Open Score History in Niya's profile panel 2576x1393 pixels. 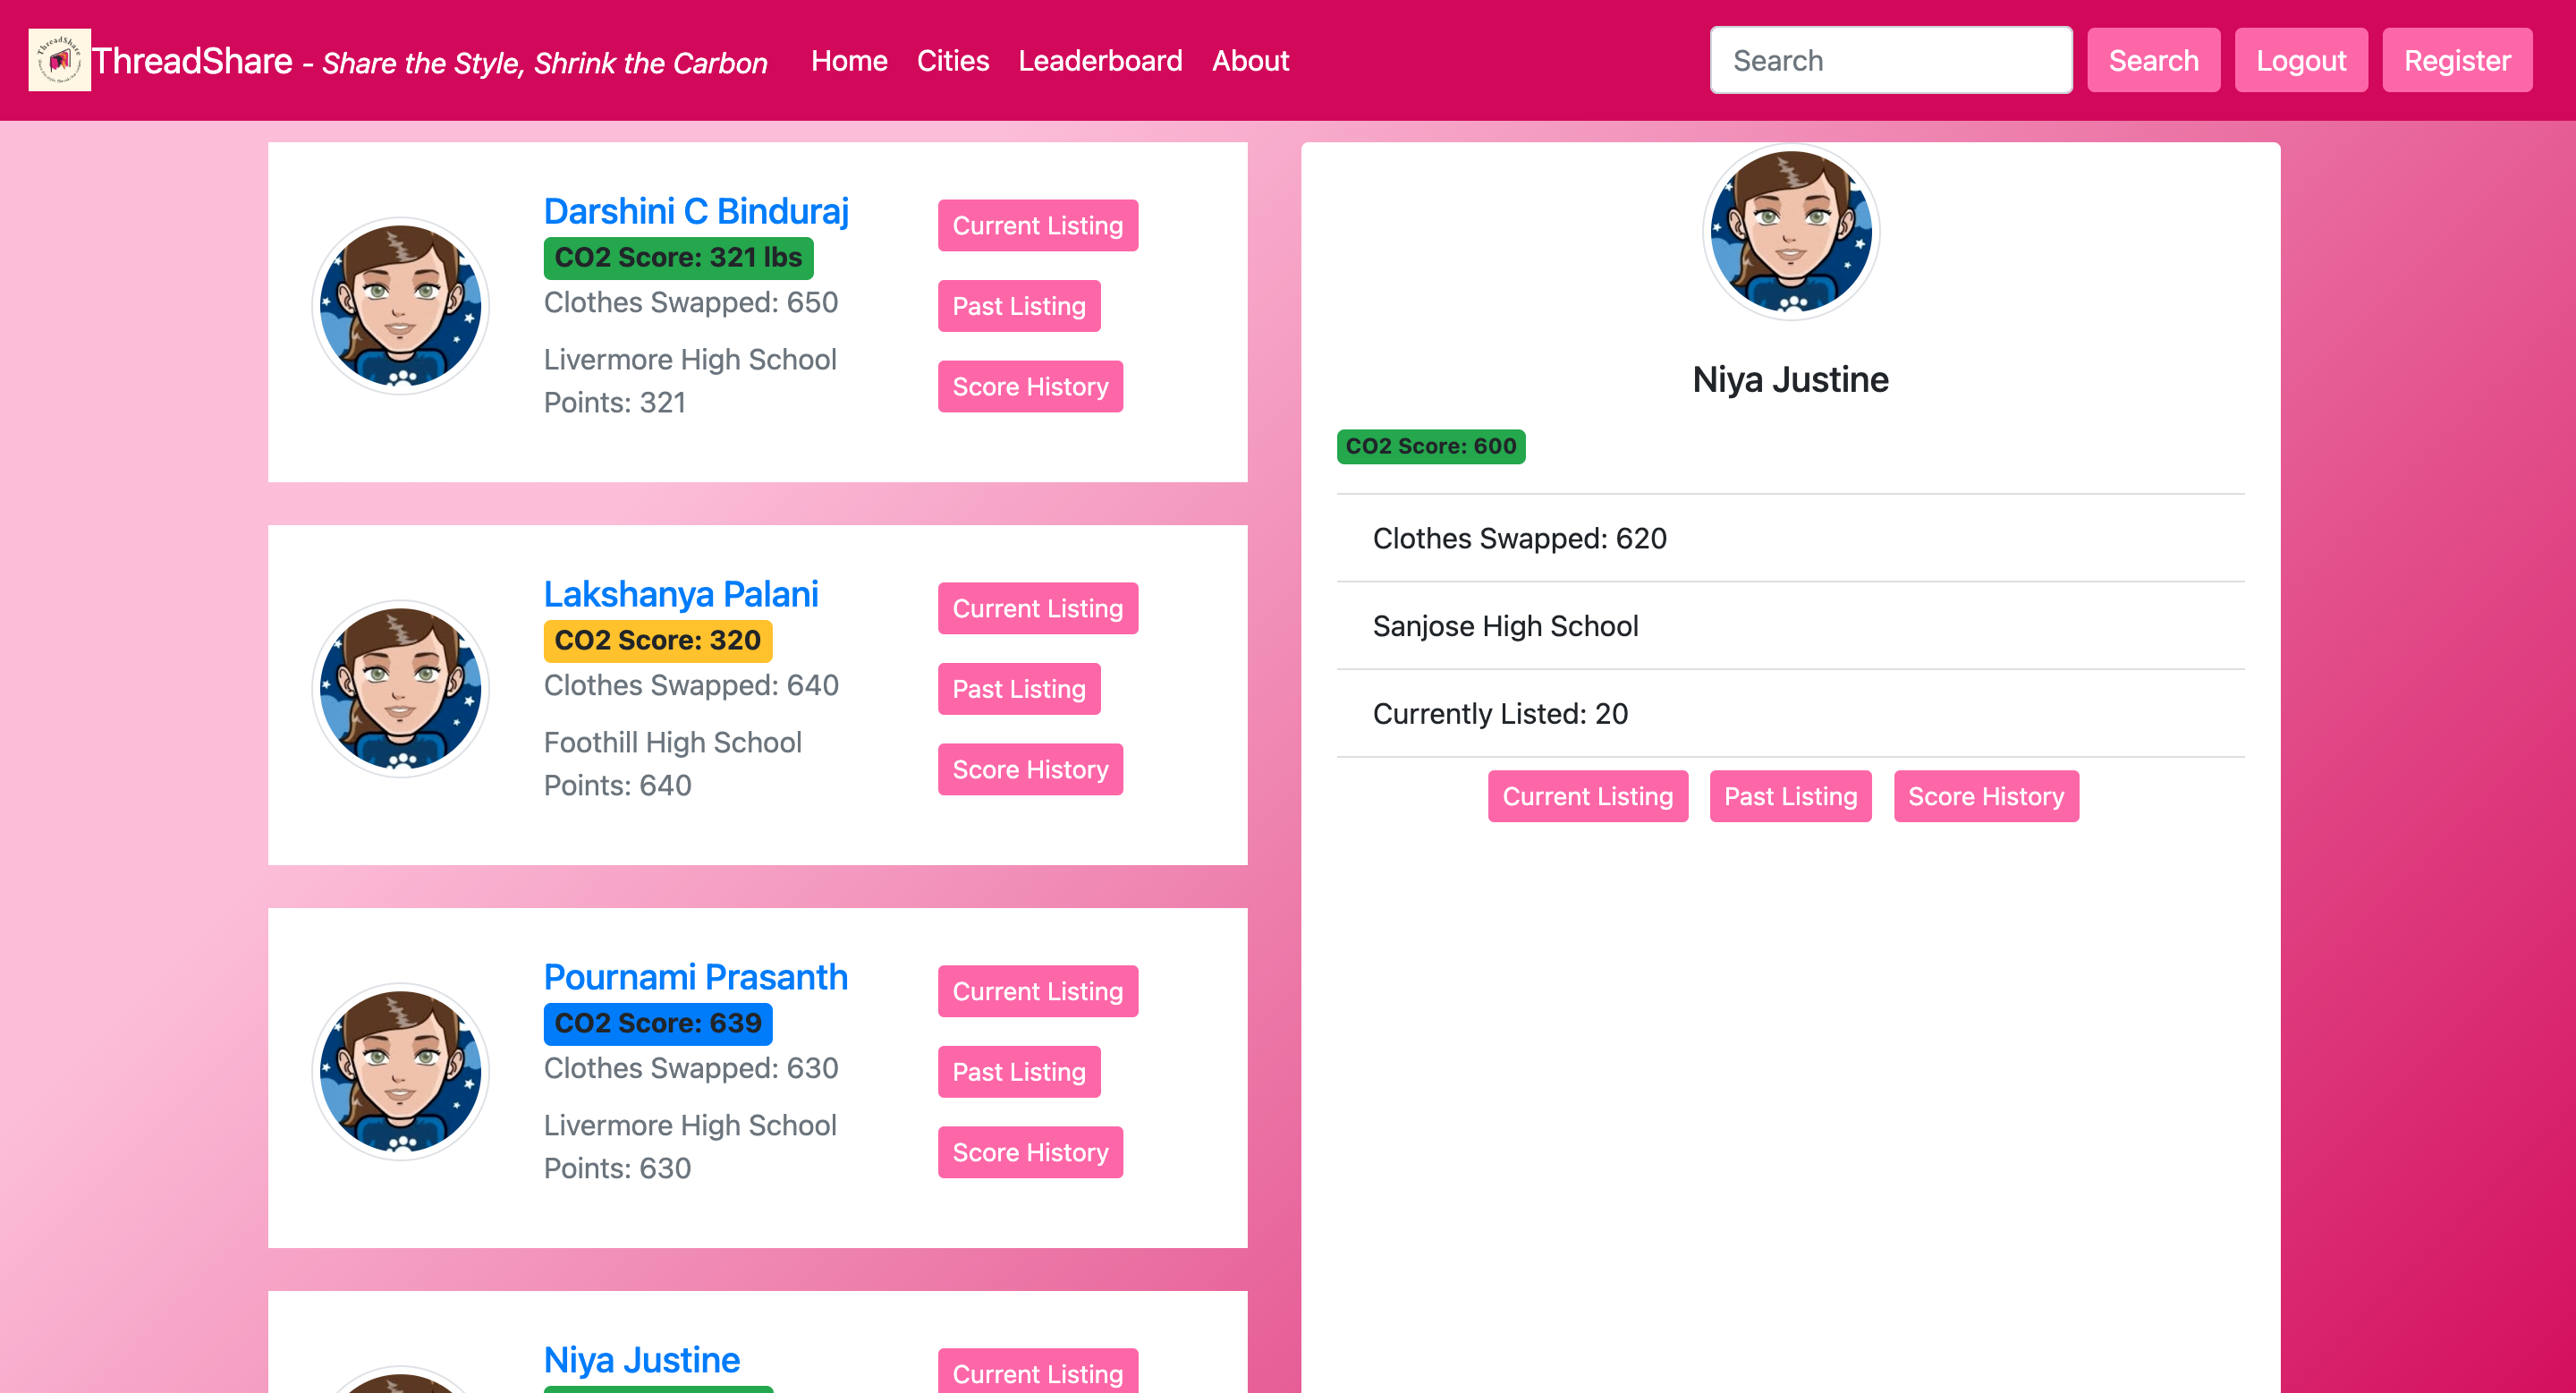1985,796
